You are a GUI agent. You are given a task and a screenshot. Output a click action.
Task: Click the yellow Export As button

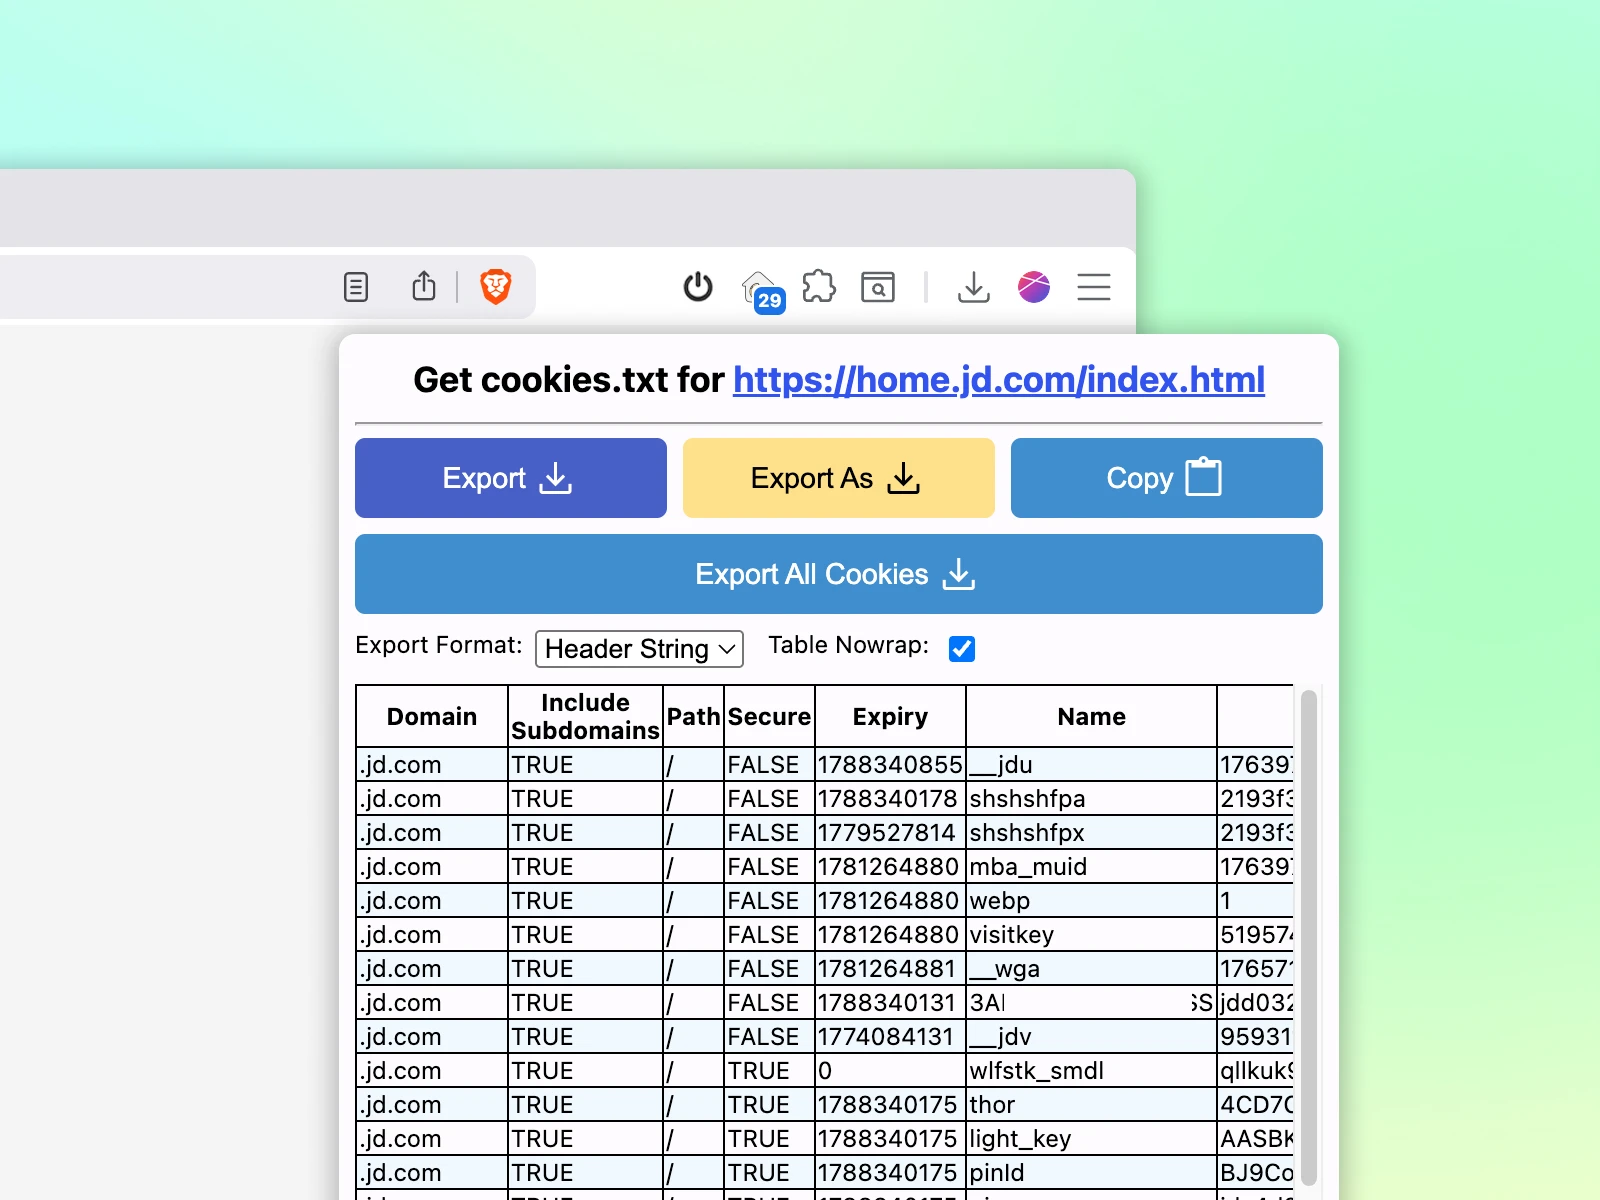coord(838,478)
